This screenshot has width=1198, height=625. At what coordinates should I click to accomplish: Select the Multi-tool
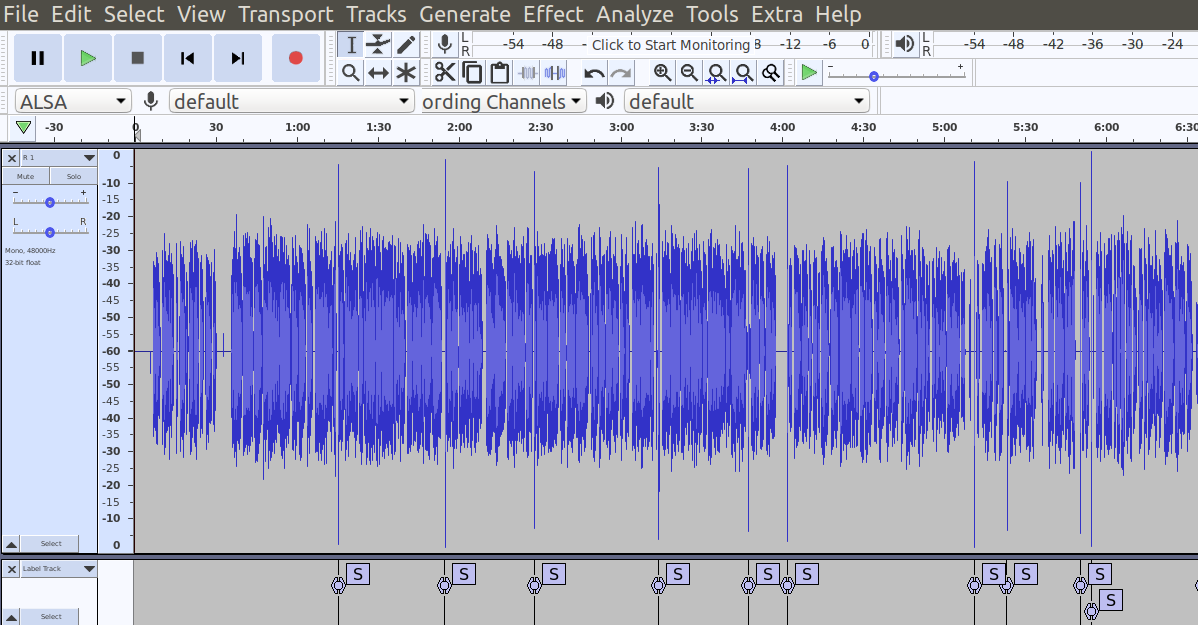pos(404,72)
